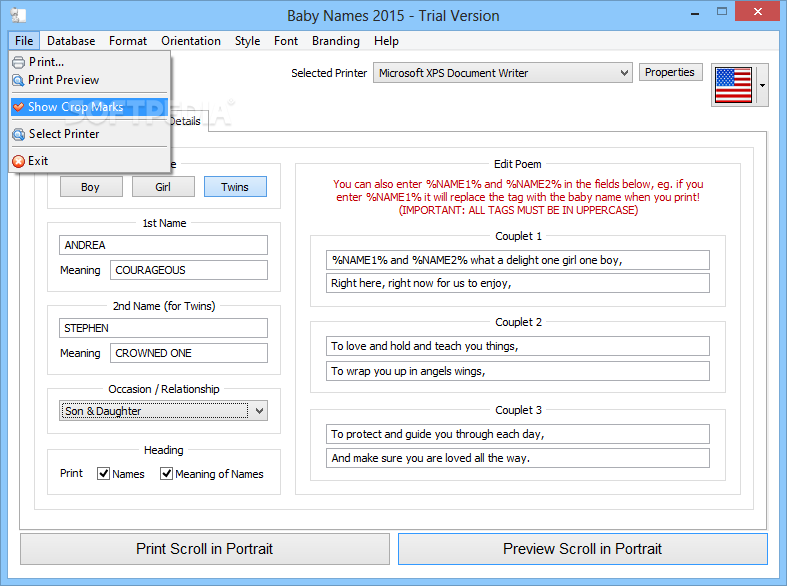Click the 1st Name field containing ANDREA
The width and height of the screenshot is (787, 586).
tap(163, 245)
